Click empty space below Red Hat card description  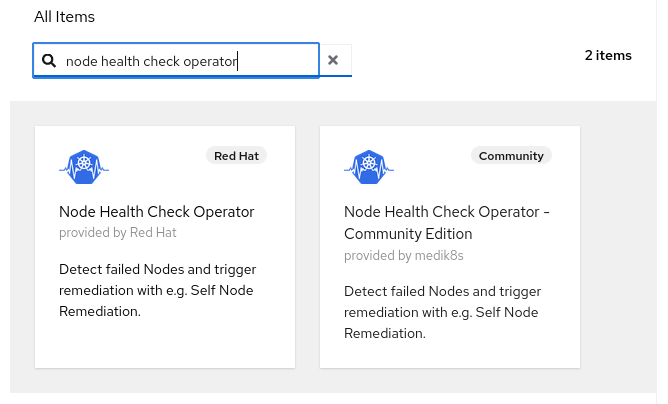click(x=165, y=345)
